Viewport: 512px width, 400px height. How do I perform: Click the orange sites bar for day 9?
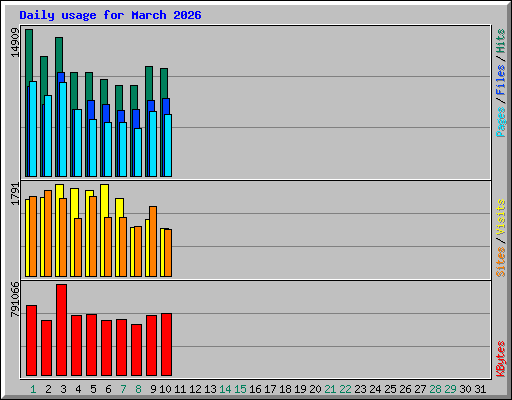tap(153, 241)
